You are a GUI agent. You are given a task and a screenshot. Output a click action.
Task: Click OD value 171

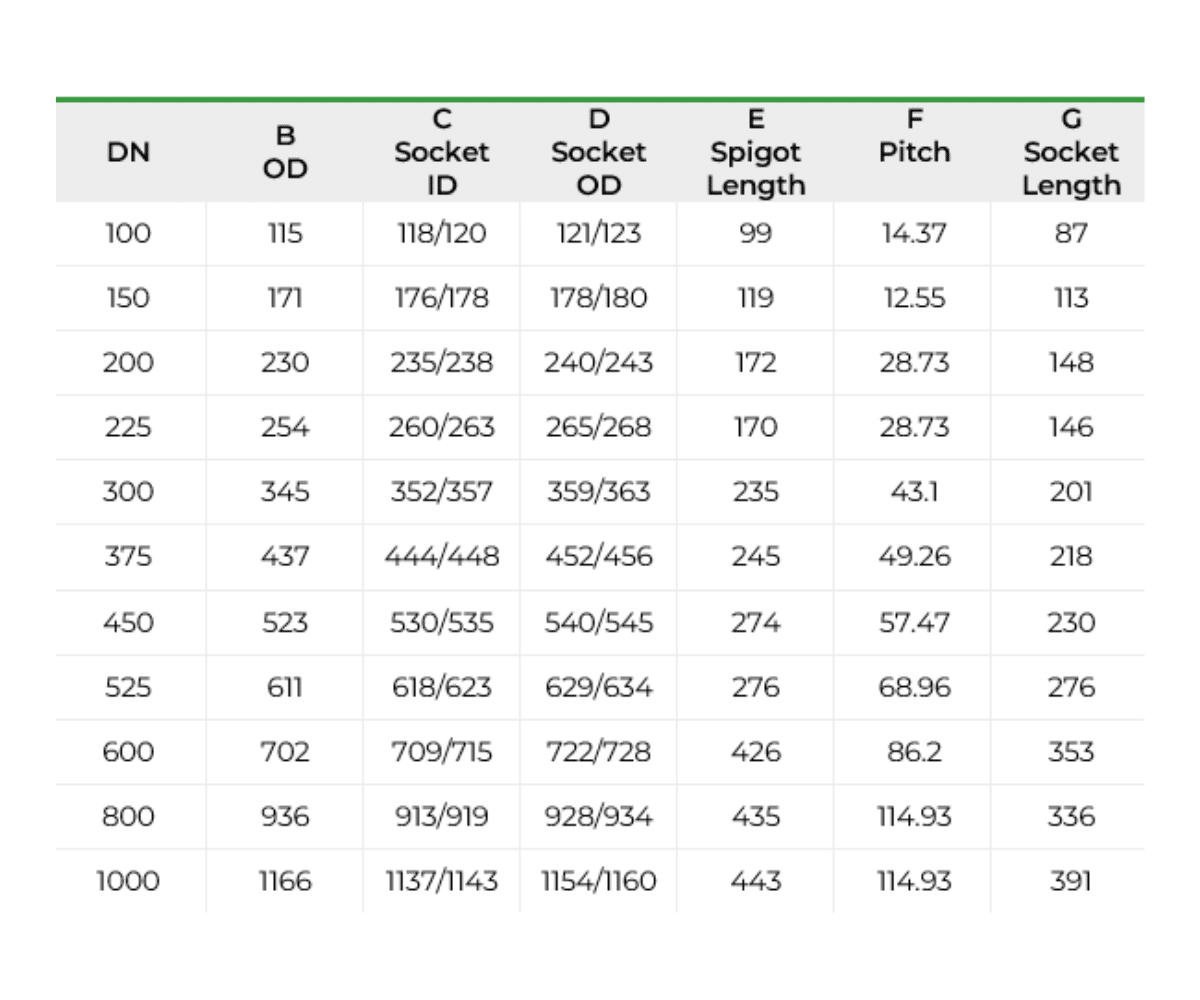(x=285, y=298)
